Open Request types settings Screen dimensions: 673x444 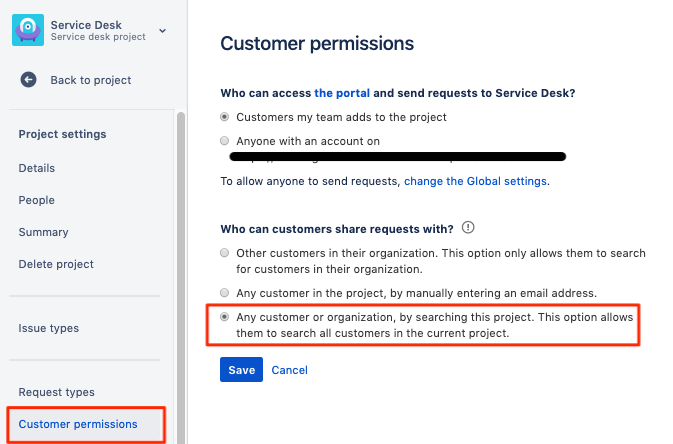(x=54, y=392)
